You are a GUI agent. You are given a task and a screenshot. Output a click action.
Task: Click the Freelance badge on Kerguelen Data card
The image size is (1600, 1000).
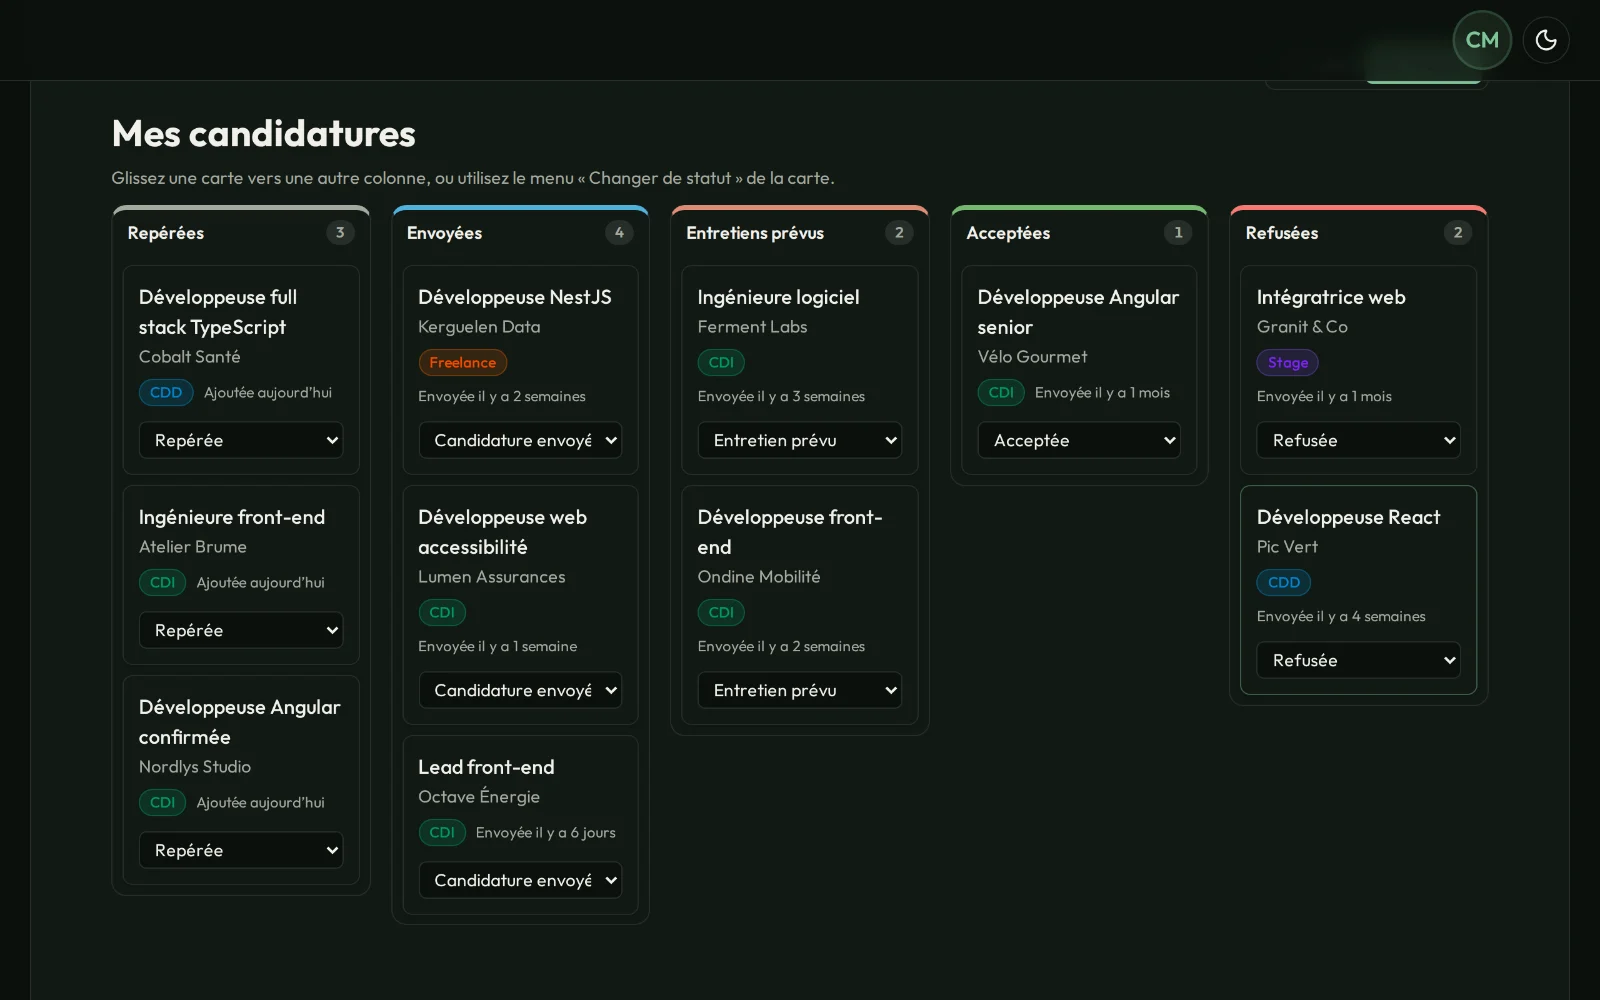pyautogui.click(x=462, y=362)
